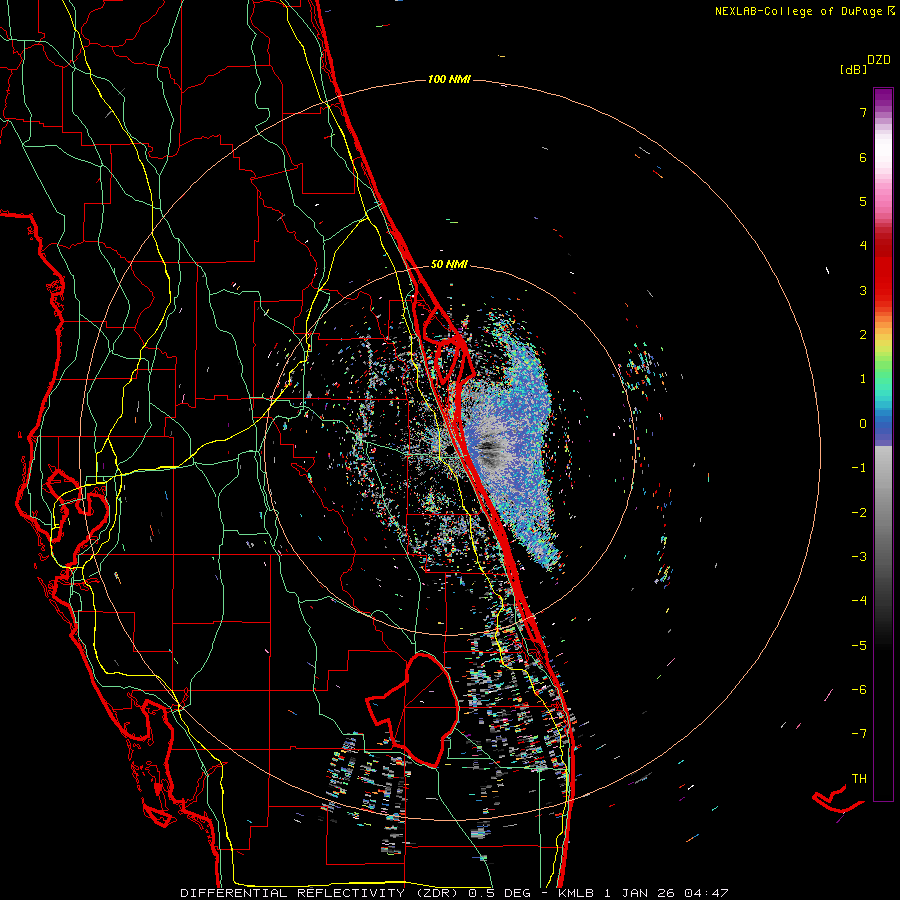900x900 pixels.
Task: Select the 2 value on the dB scale
Action: pyautogui.click(x=863, y=335)
